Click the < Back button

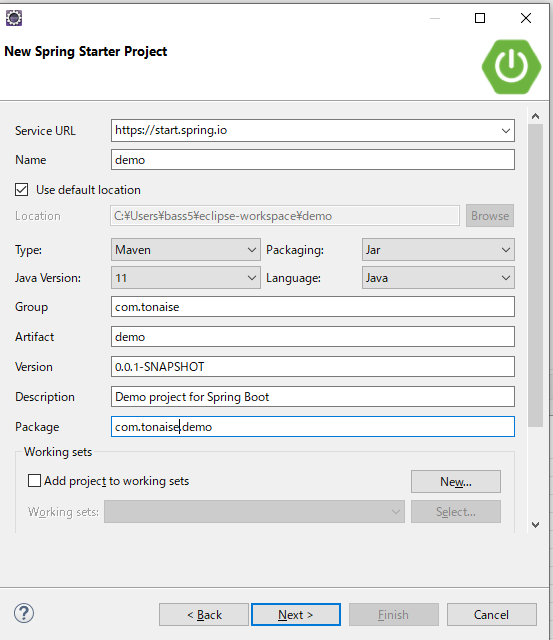point(204,614)
